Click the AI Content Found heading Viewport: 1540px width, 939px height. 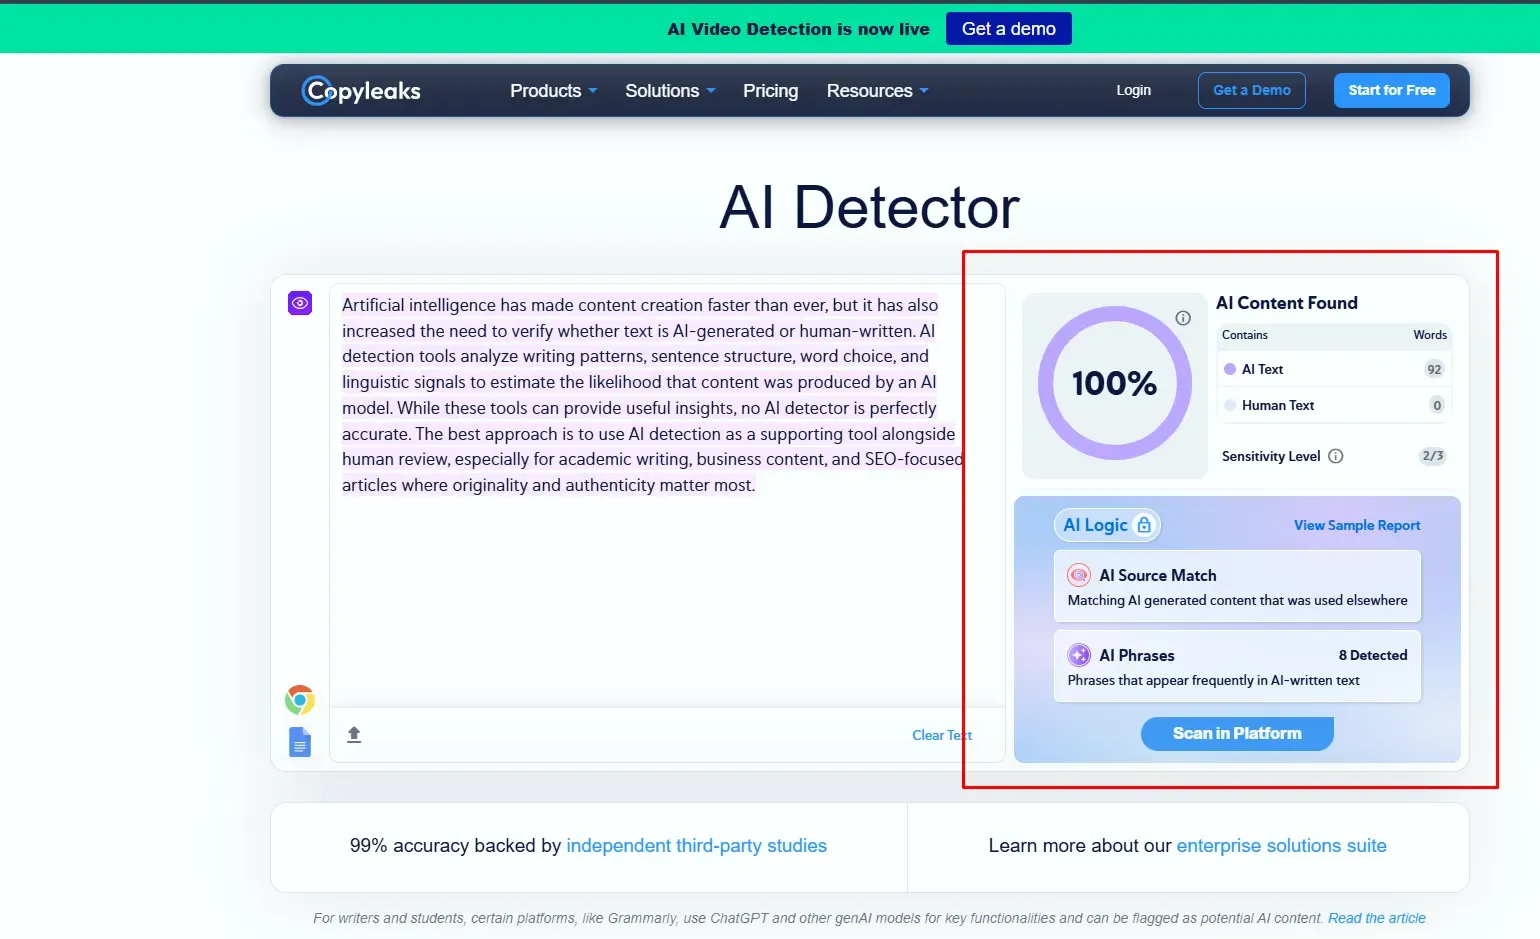(1287, 303)
